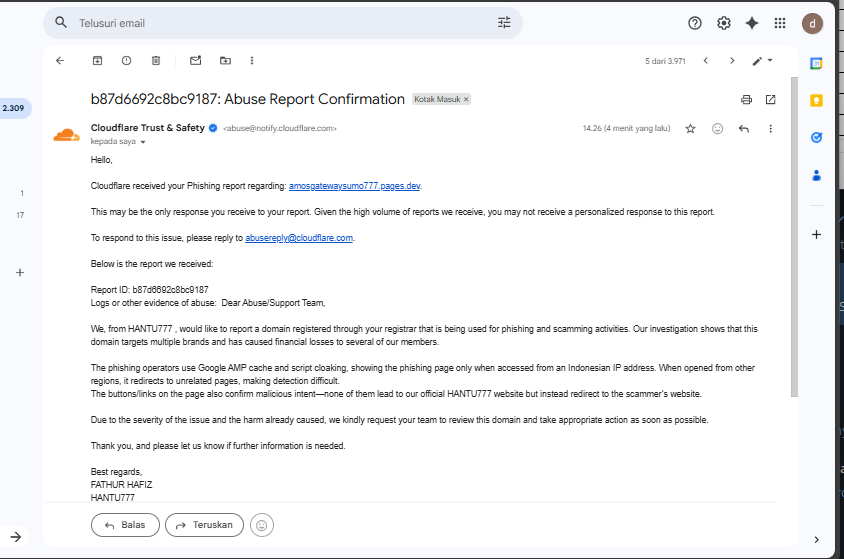Open the Google apps grid
The image size is (844, 559).
[x=780, y=23]
